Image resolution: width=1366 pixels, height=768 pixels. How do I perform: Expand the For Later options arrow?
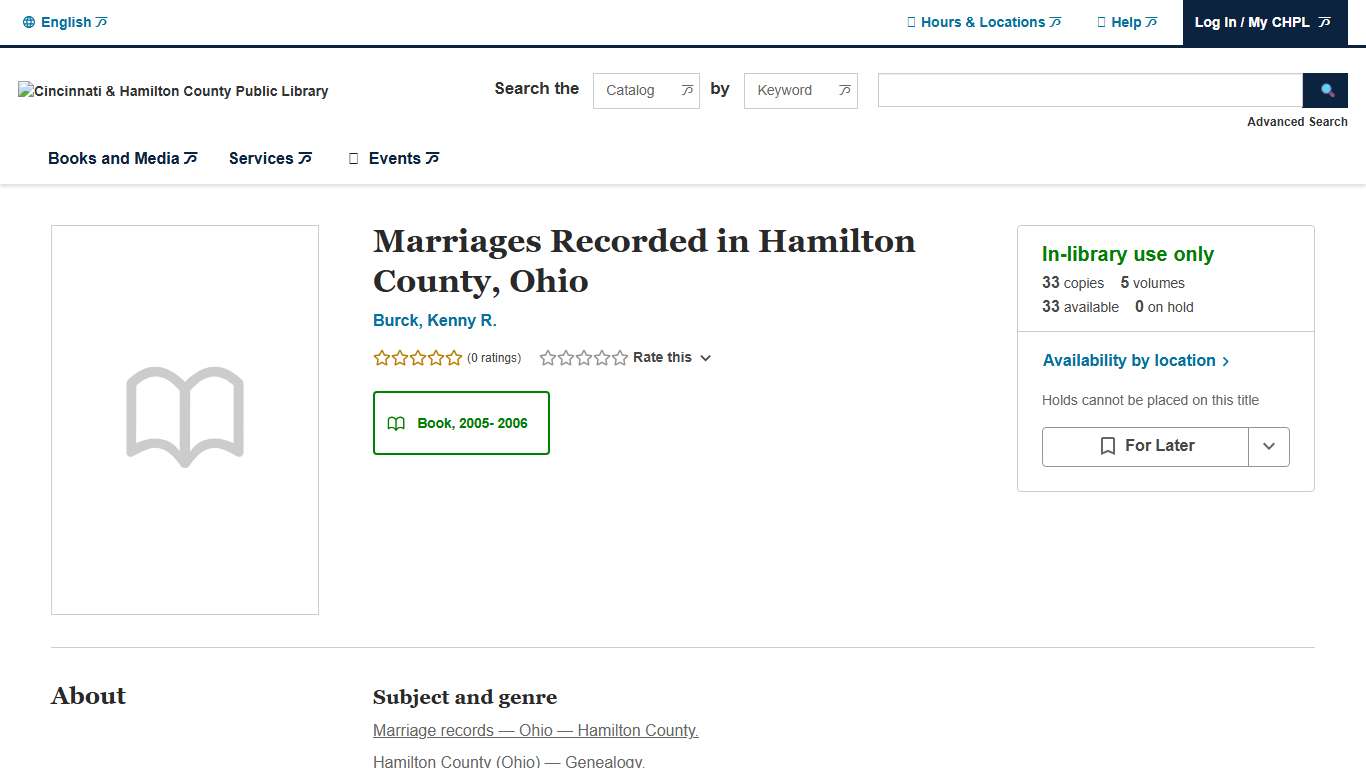pos(1269,446)
